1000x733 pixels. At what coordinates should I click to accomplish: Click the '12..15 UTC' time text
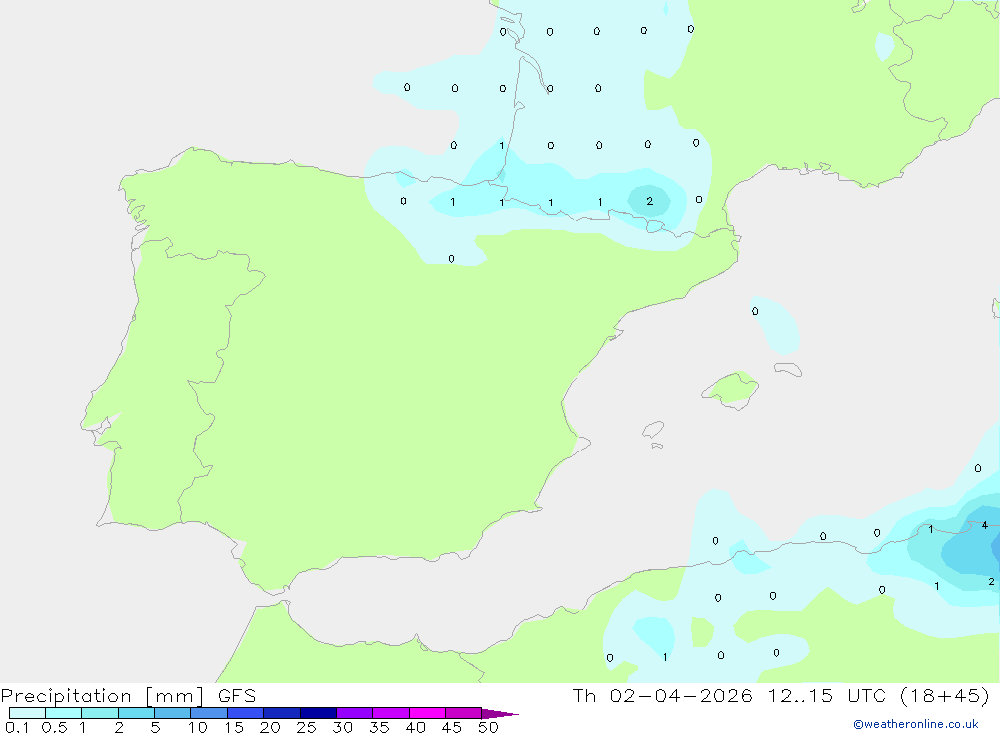827,695
